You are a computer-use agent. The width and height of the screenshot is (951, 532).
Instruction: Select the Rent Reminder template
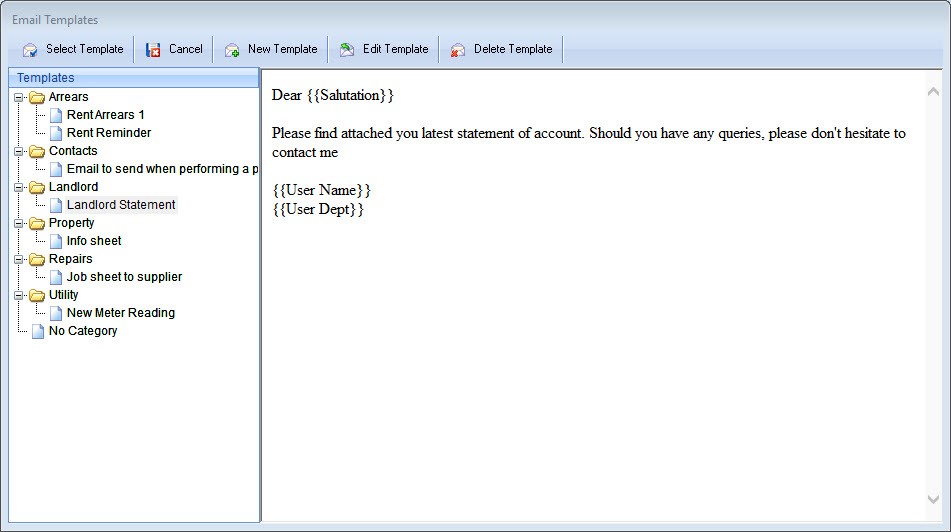pos(109,133)
